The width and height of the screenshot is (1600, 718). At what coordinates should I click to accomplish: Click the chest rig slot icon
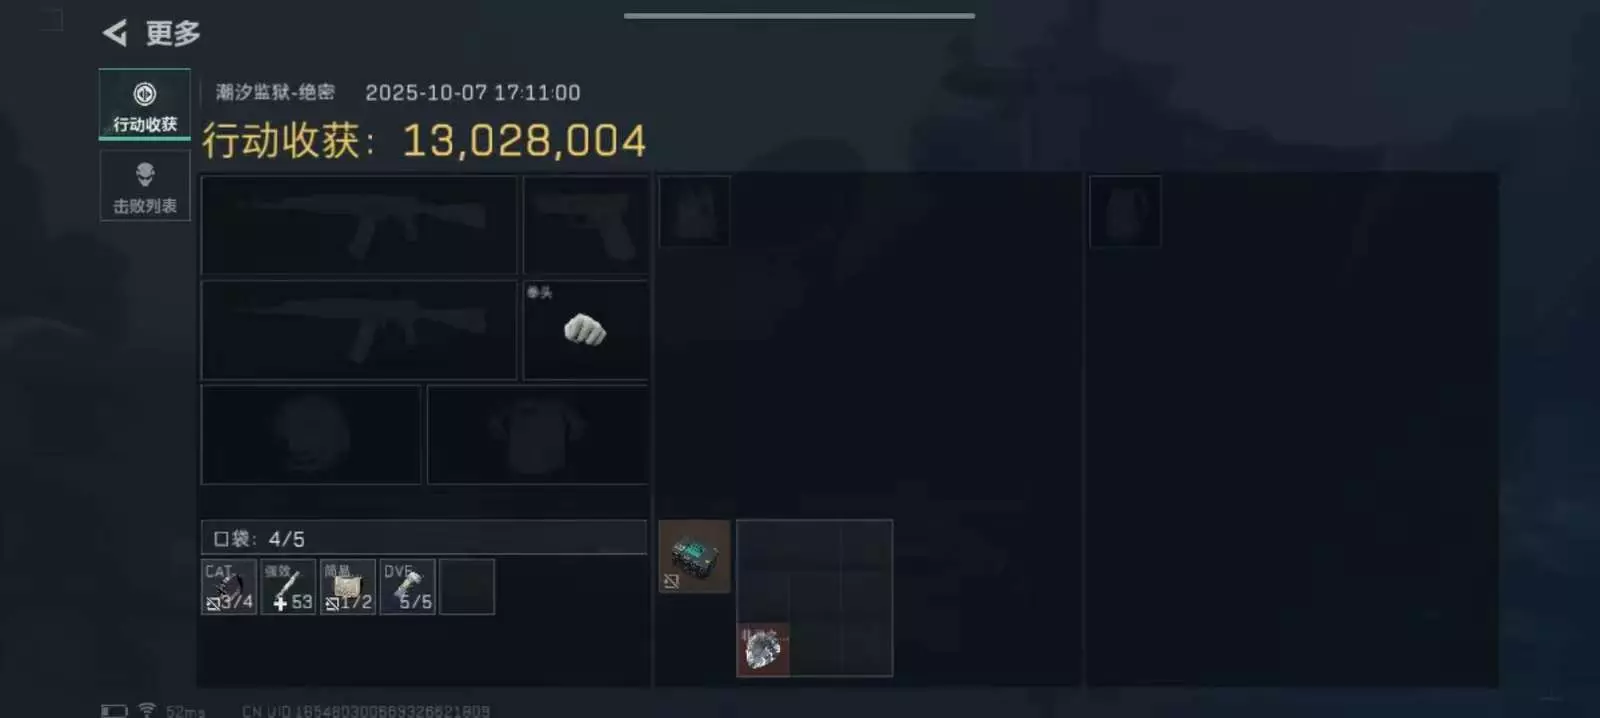click(x=694, y=211)
